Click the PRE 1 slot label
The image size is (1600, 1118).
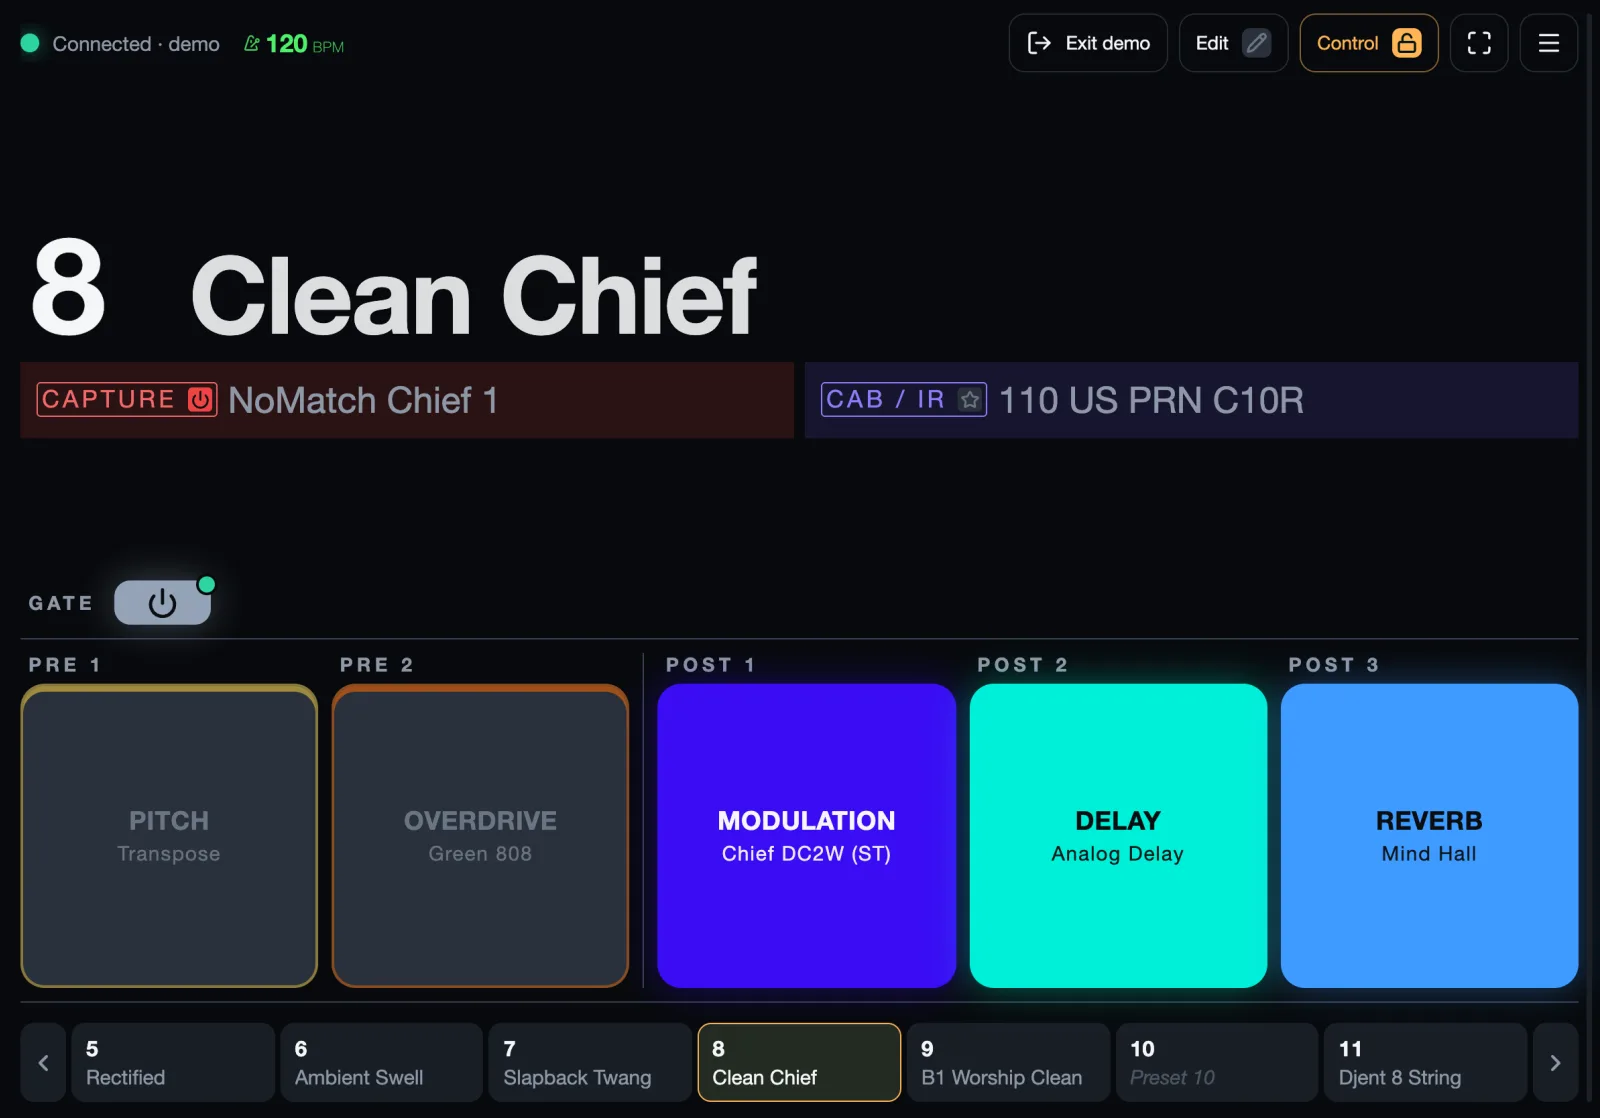[65, 665]
